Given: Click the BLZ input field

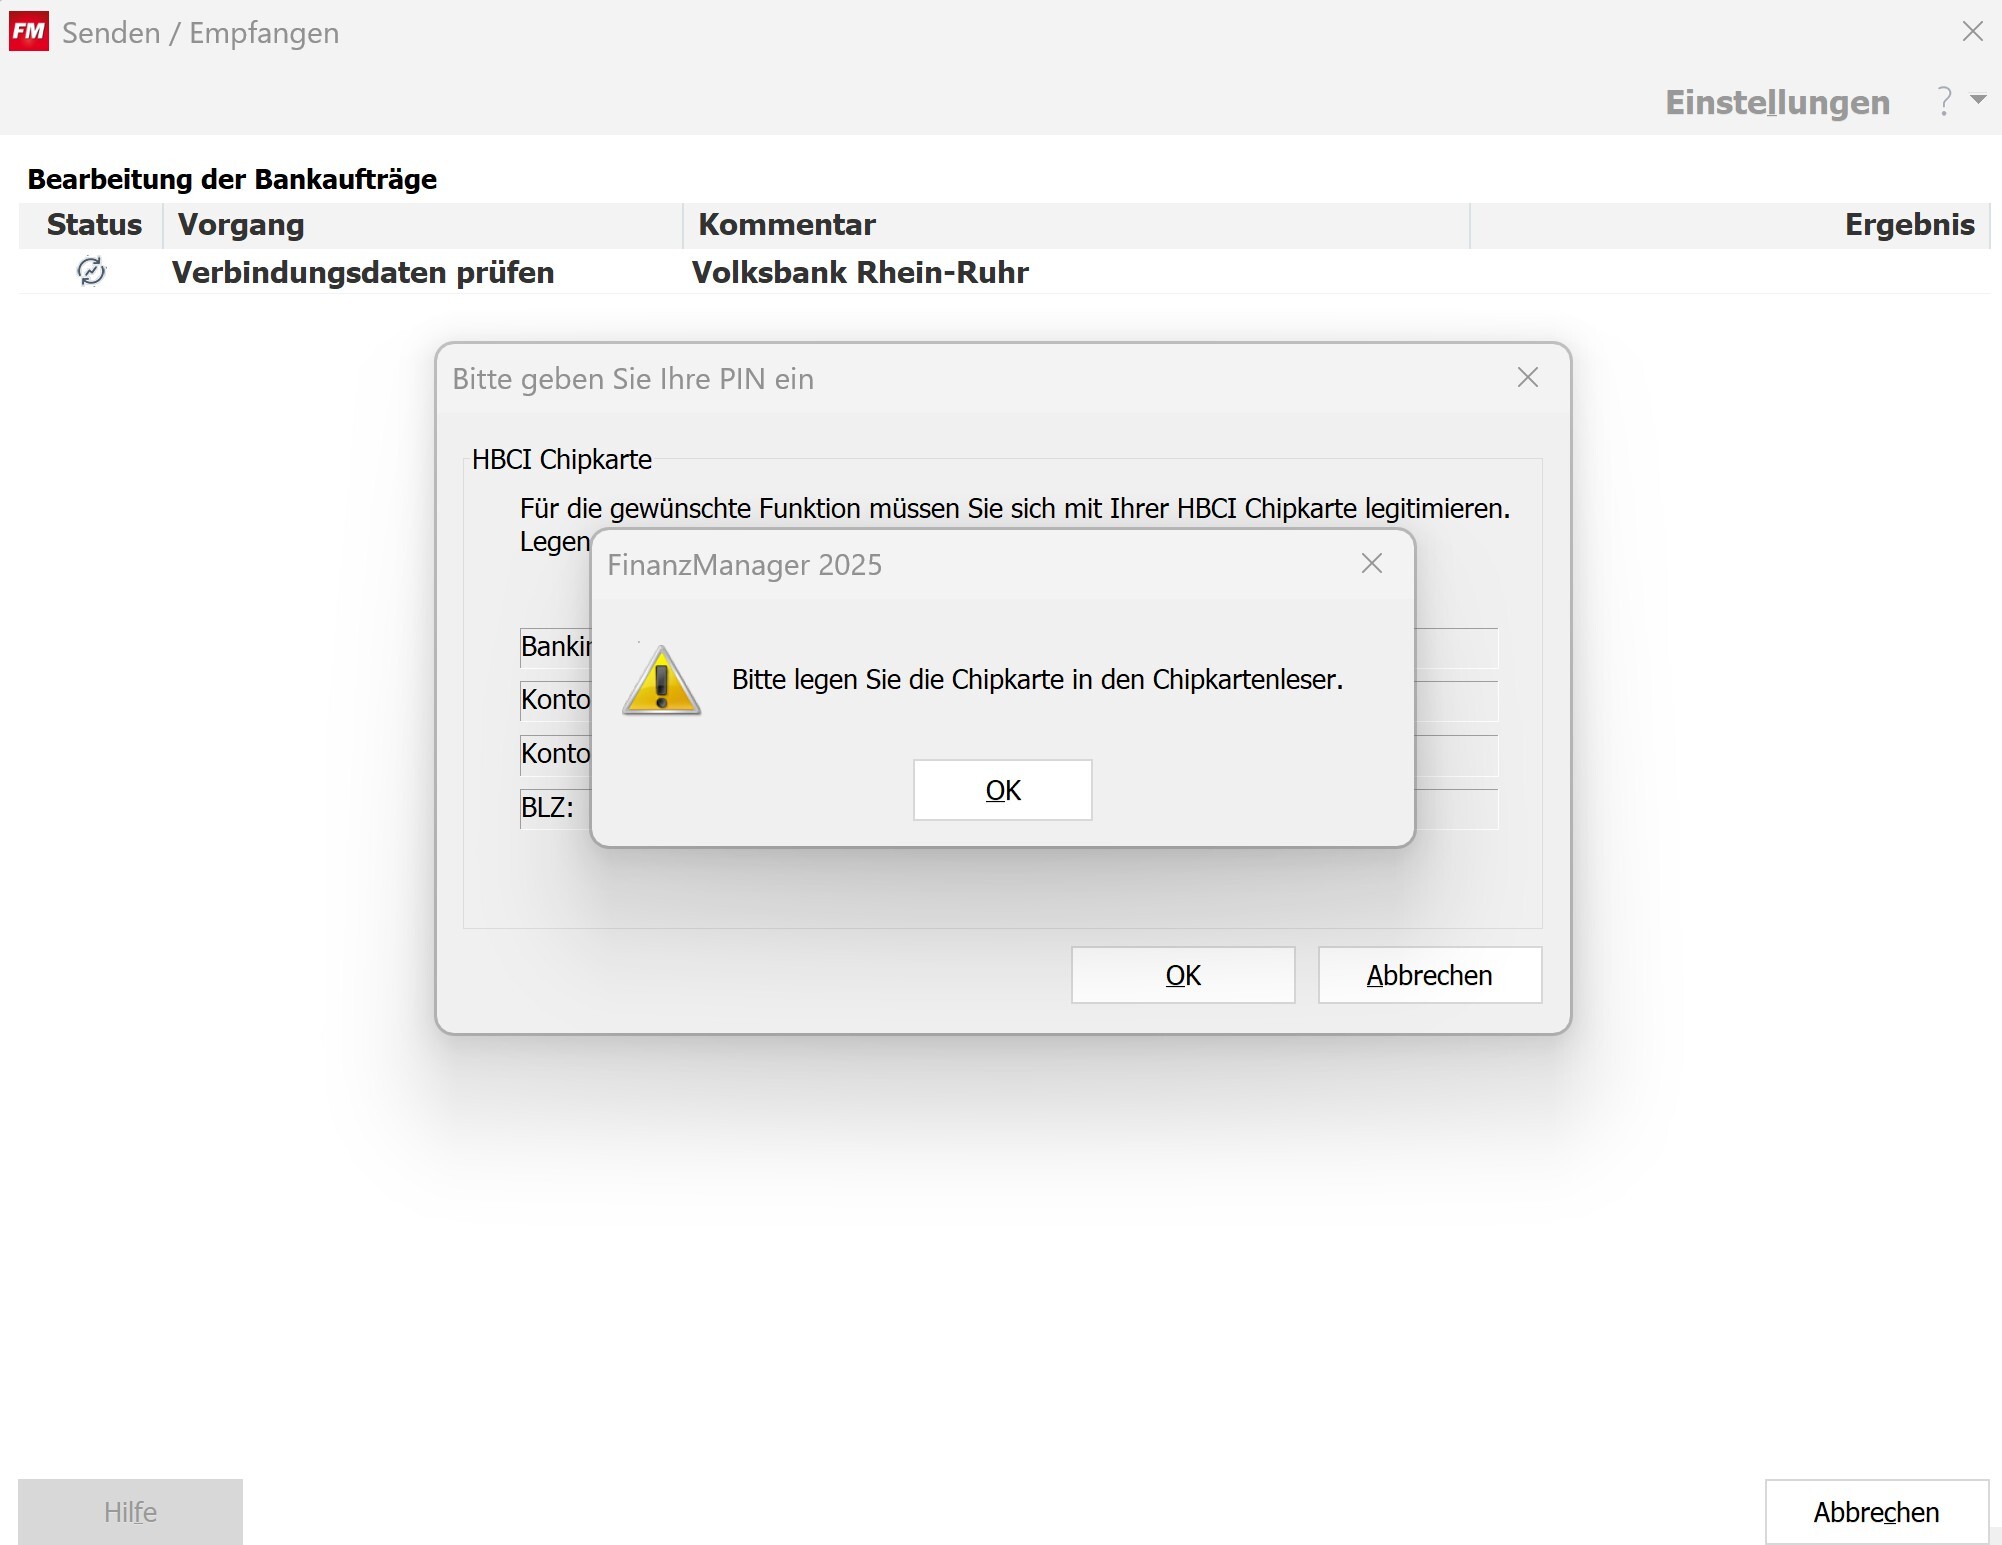Looking at the screenshot, I should (1456, 809).
